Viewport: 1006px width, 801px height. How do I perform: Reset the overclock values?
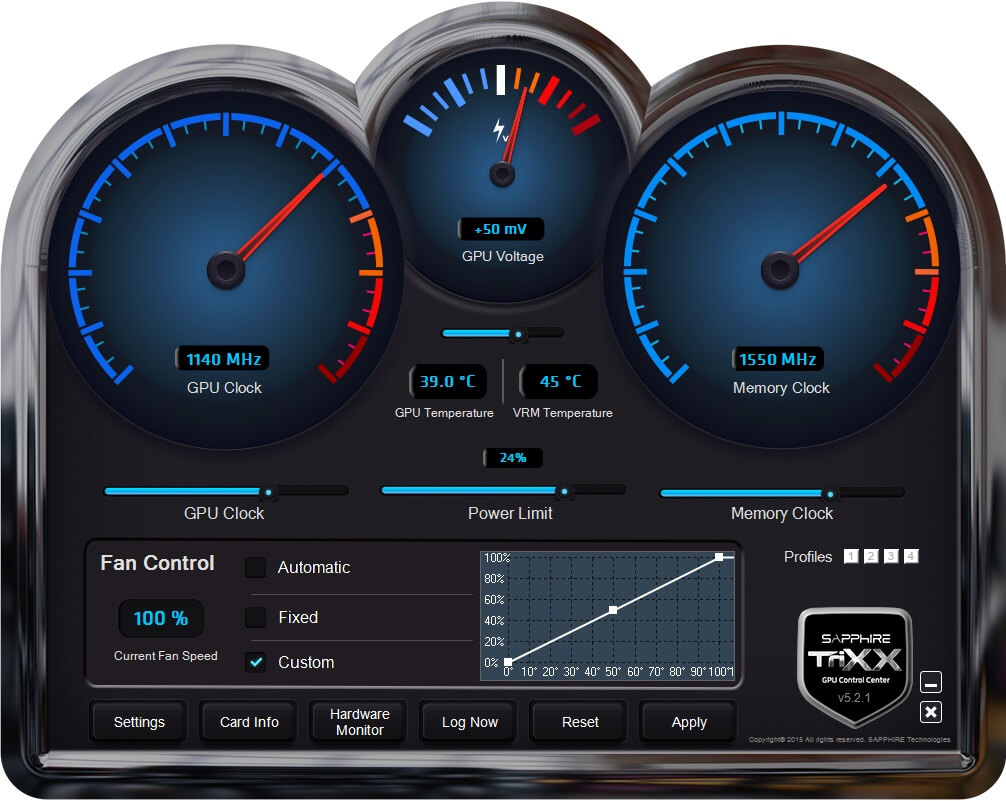[x=580, y=722]
